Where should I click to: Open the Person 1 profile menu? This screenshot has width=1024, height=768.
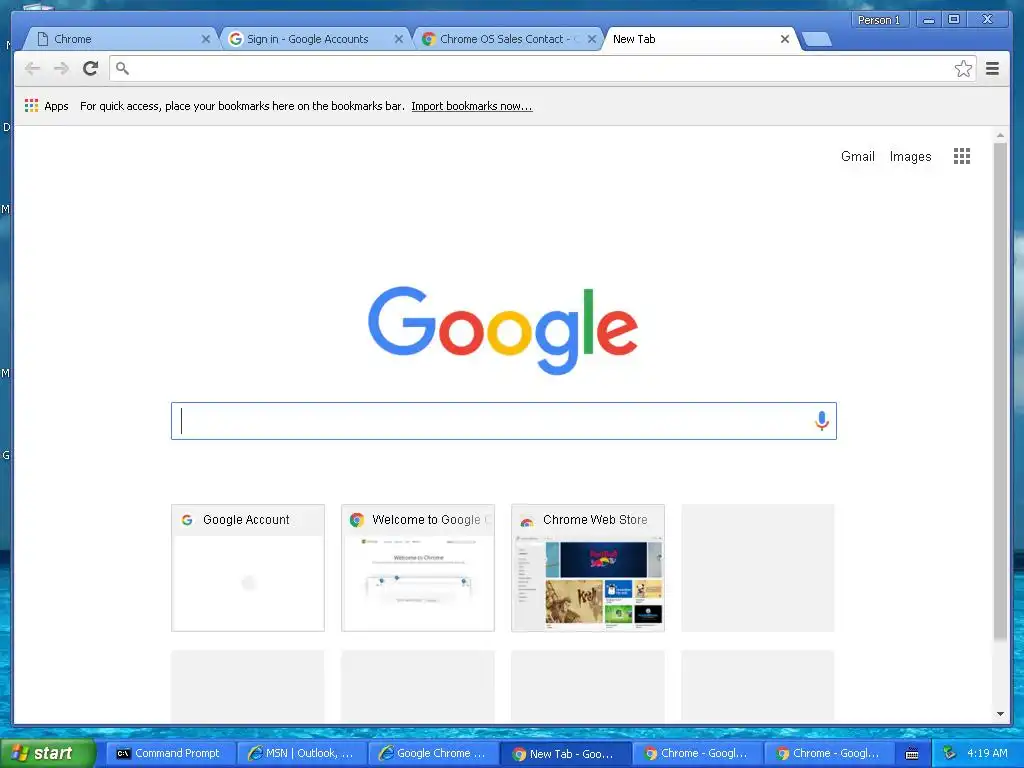tap(879, 20)
